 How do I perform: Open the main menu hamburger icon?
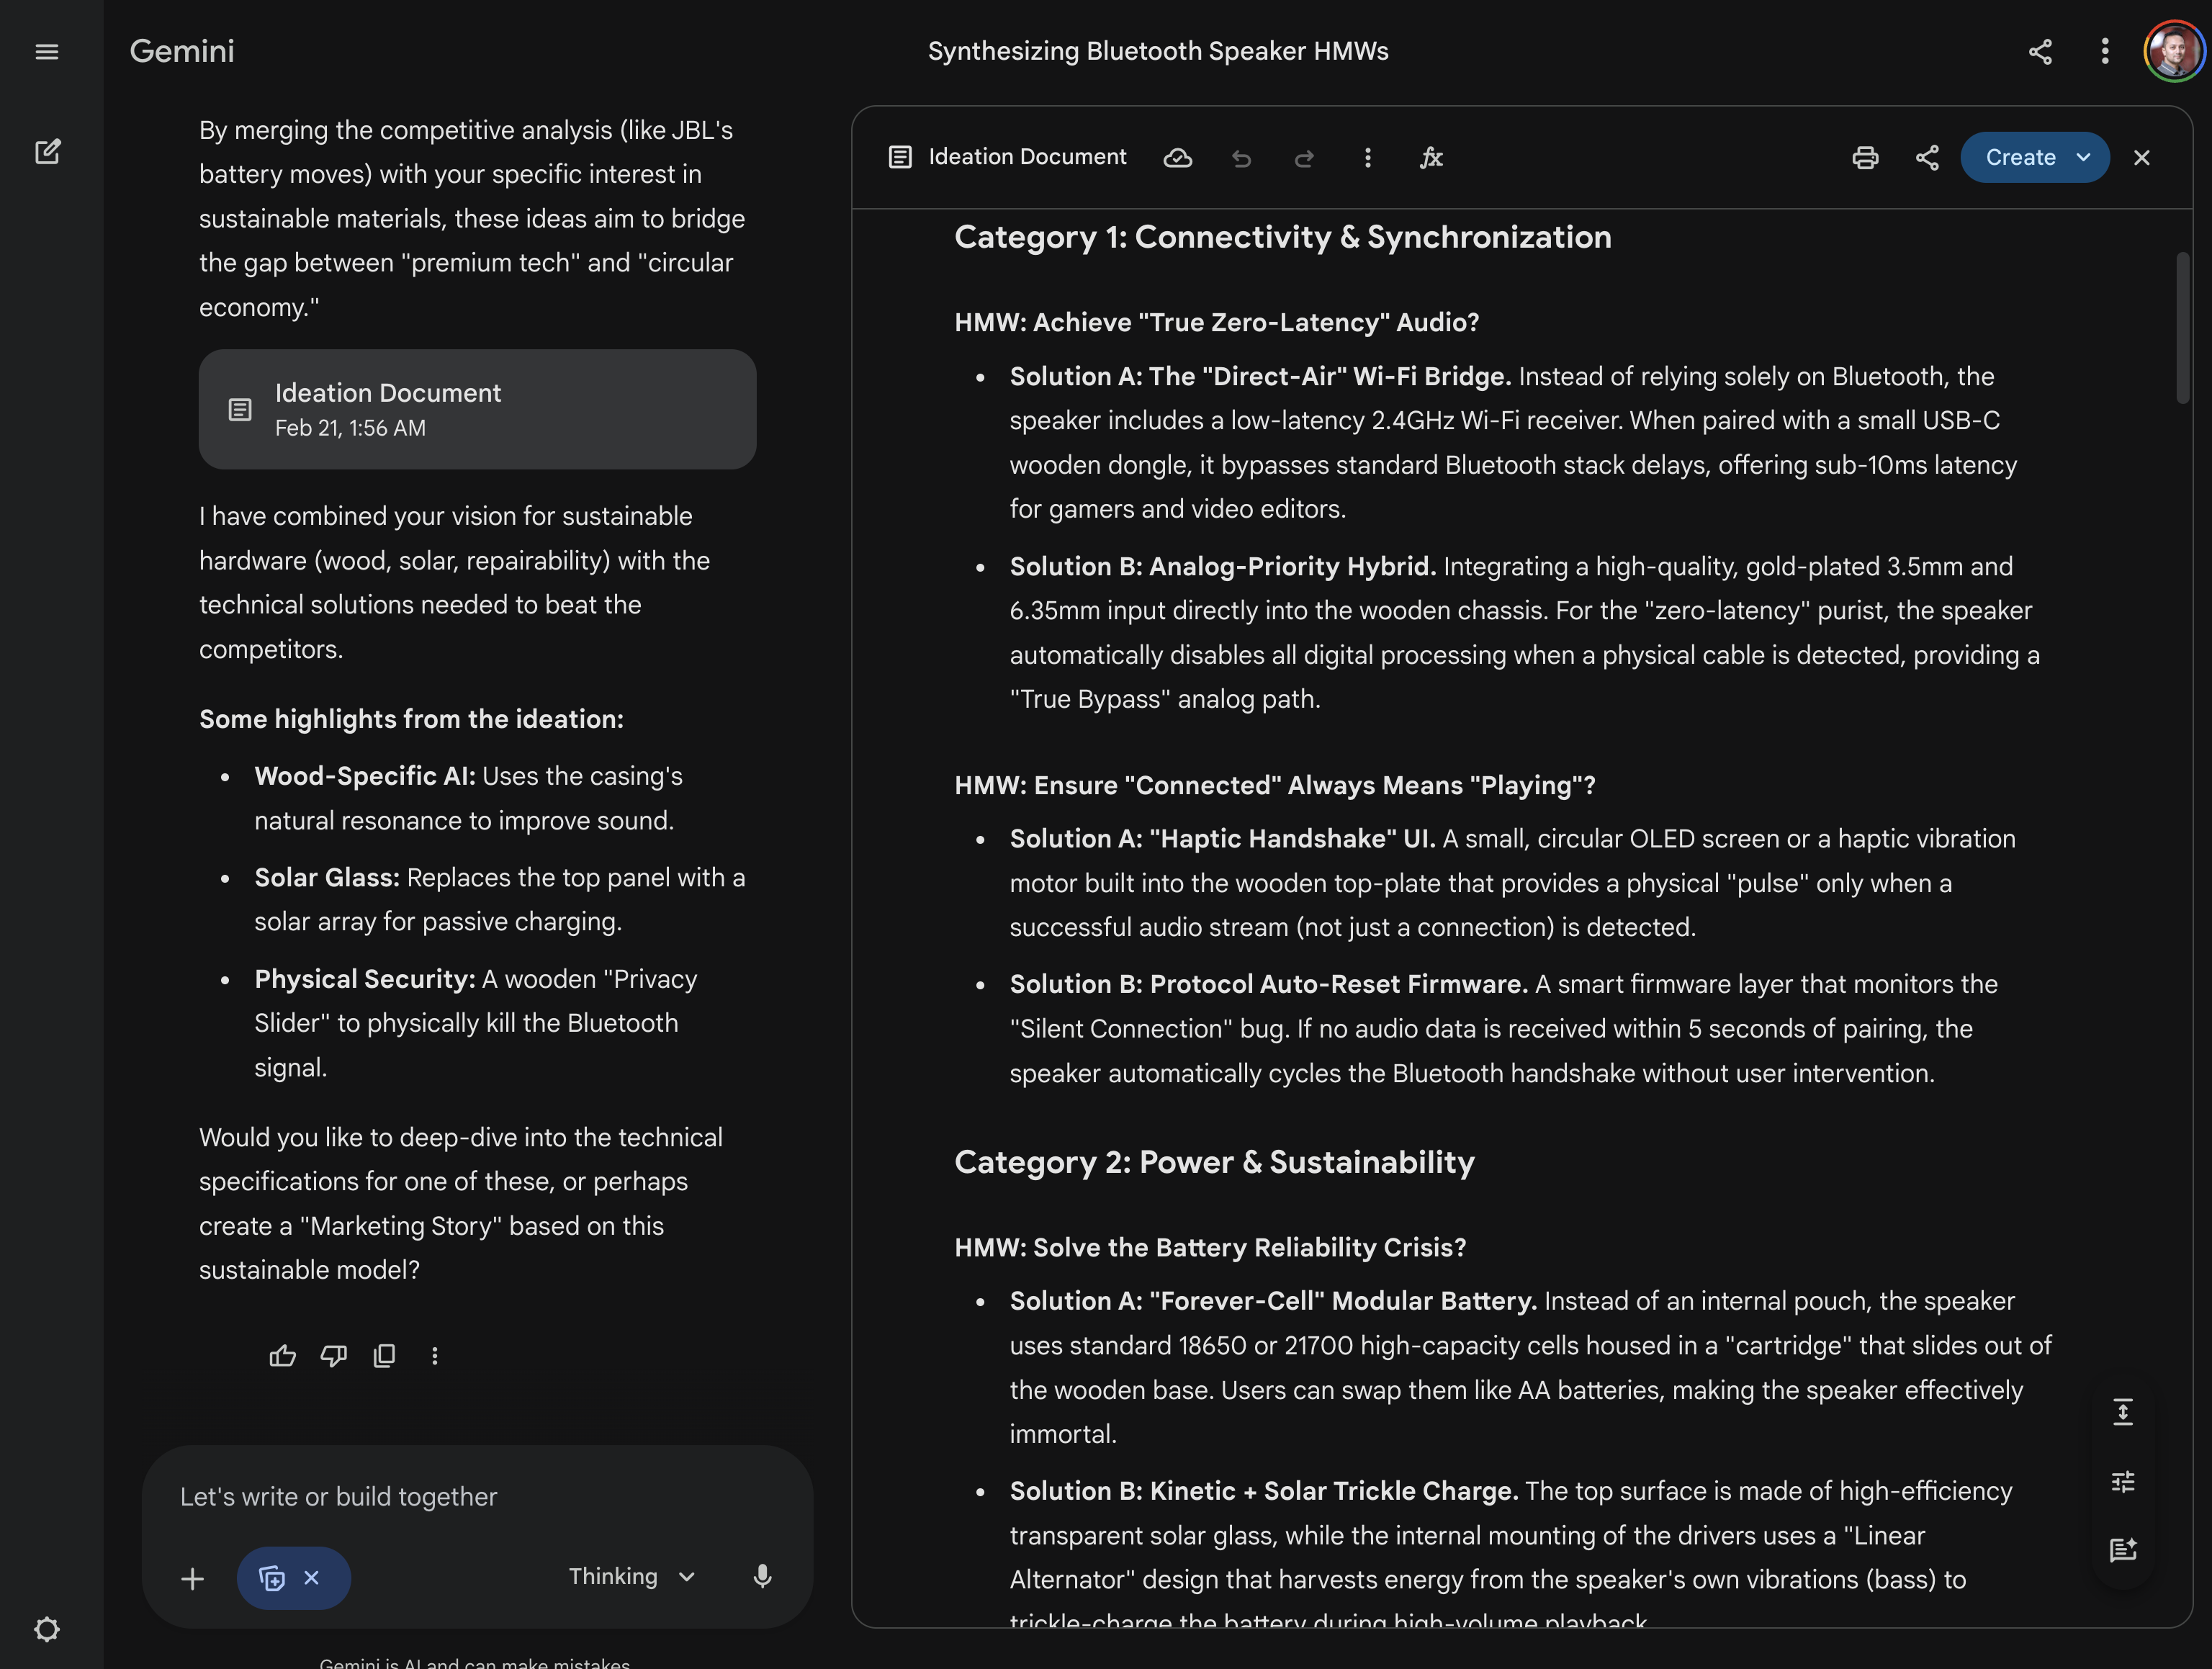coord(47,51)
